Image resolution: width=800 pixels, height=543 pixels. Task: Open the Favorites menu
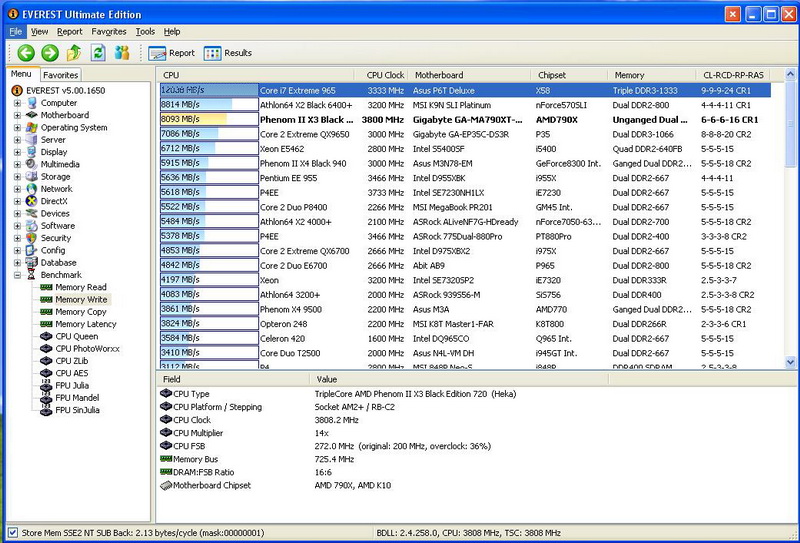tap(109, 32)
